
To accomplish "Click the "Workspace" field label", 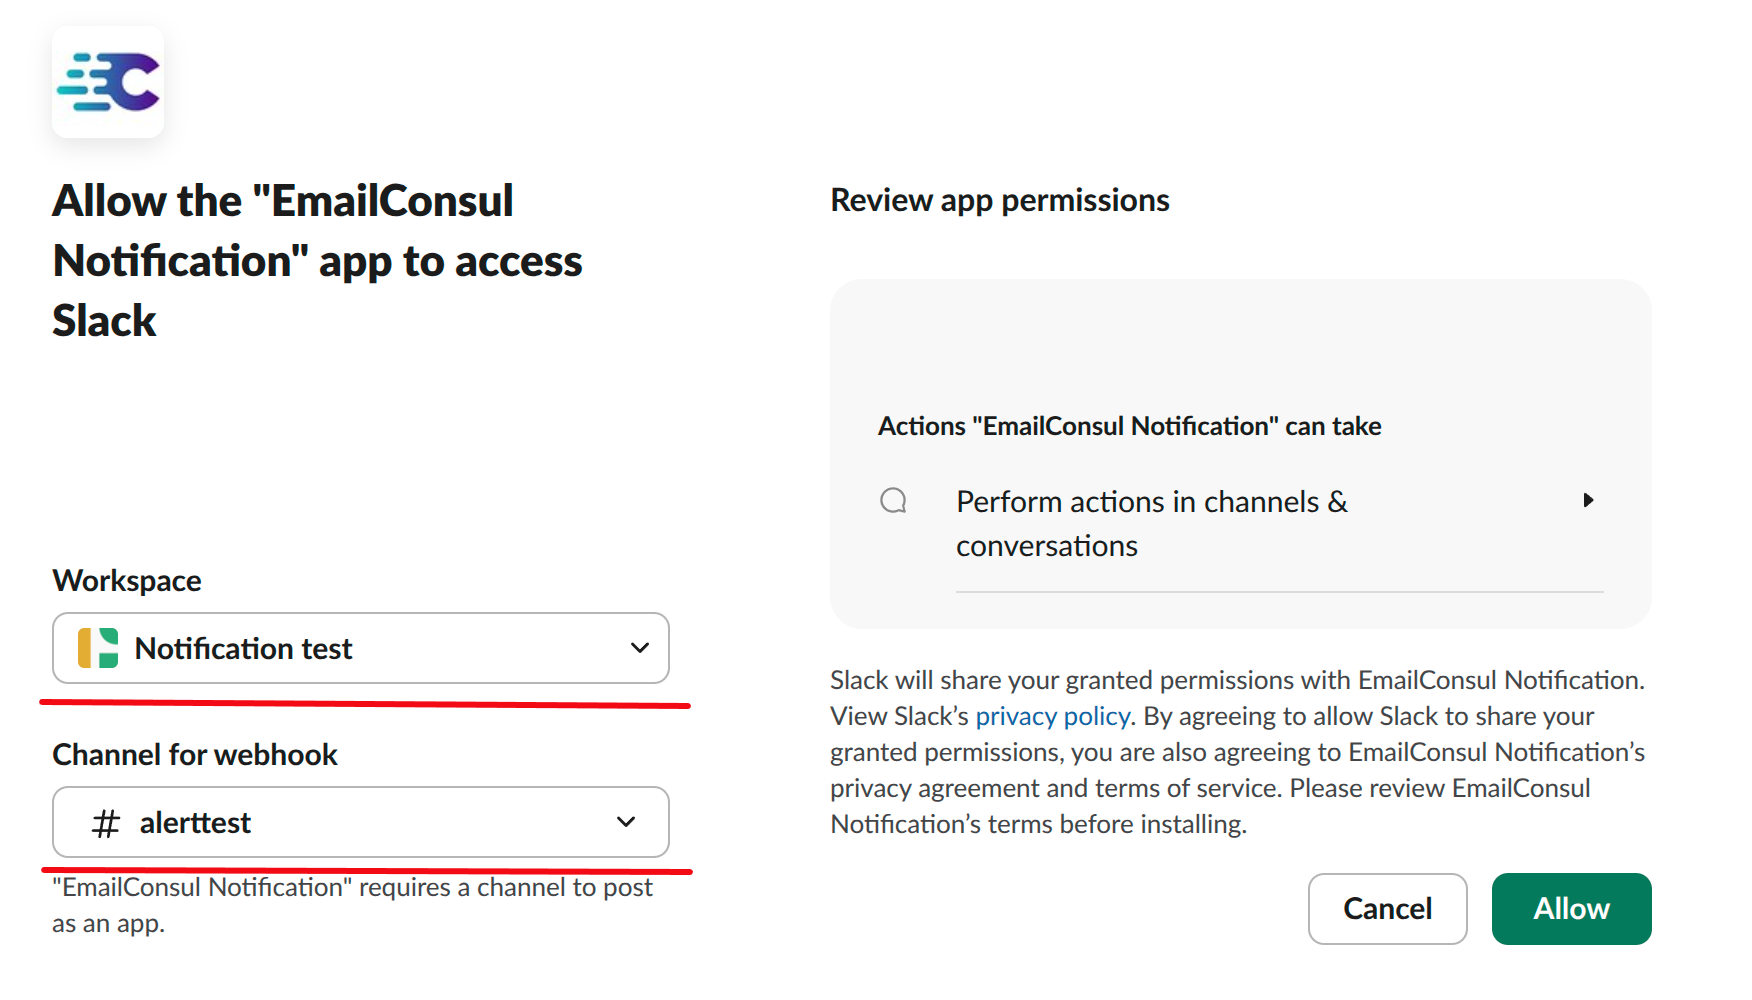I will pyautogui.click(x=127, y=581).
